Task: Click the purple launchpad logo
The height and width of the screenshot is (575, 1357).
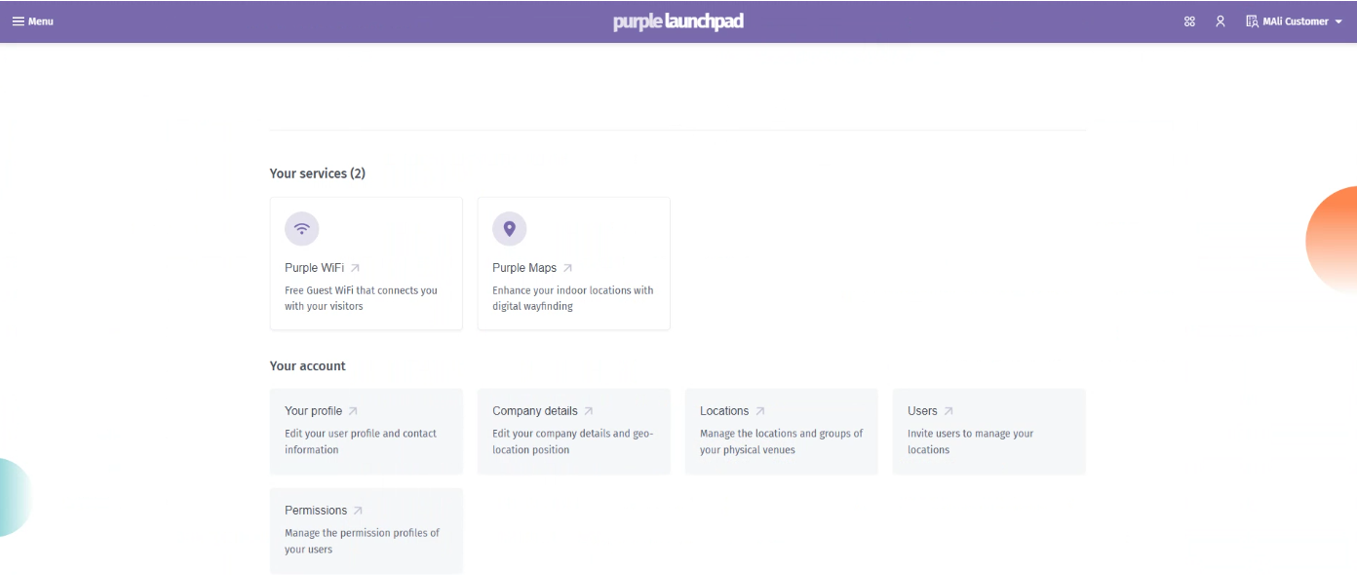Action: coord(678,21)
